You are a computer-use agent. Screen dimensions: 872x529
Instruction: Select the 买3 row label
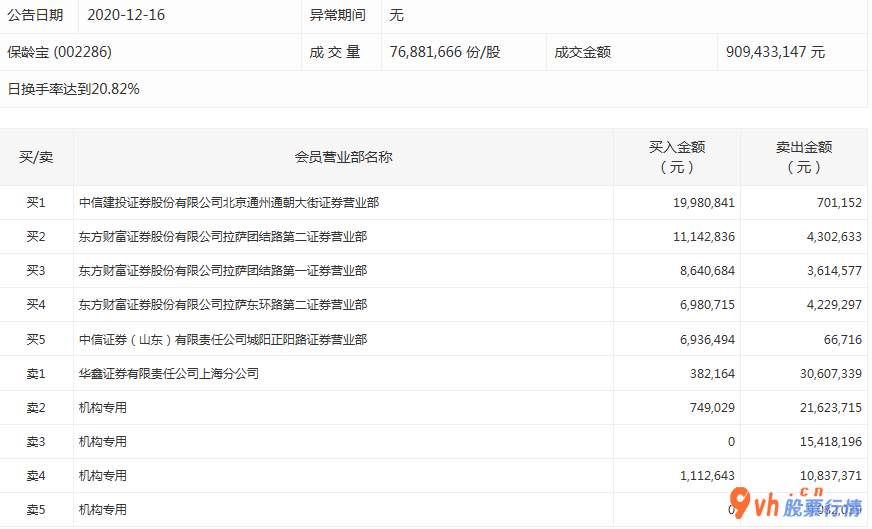[36, 271]
